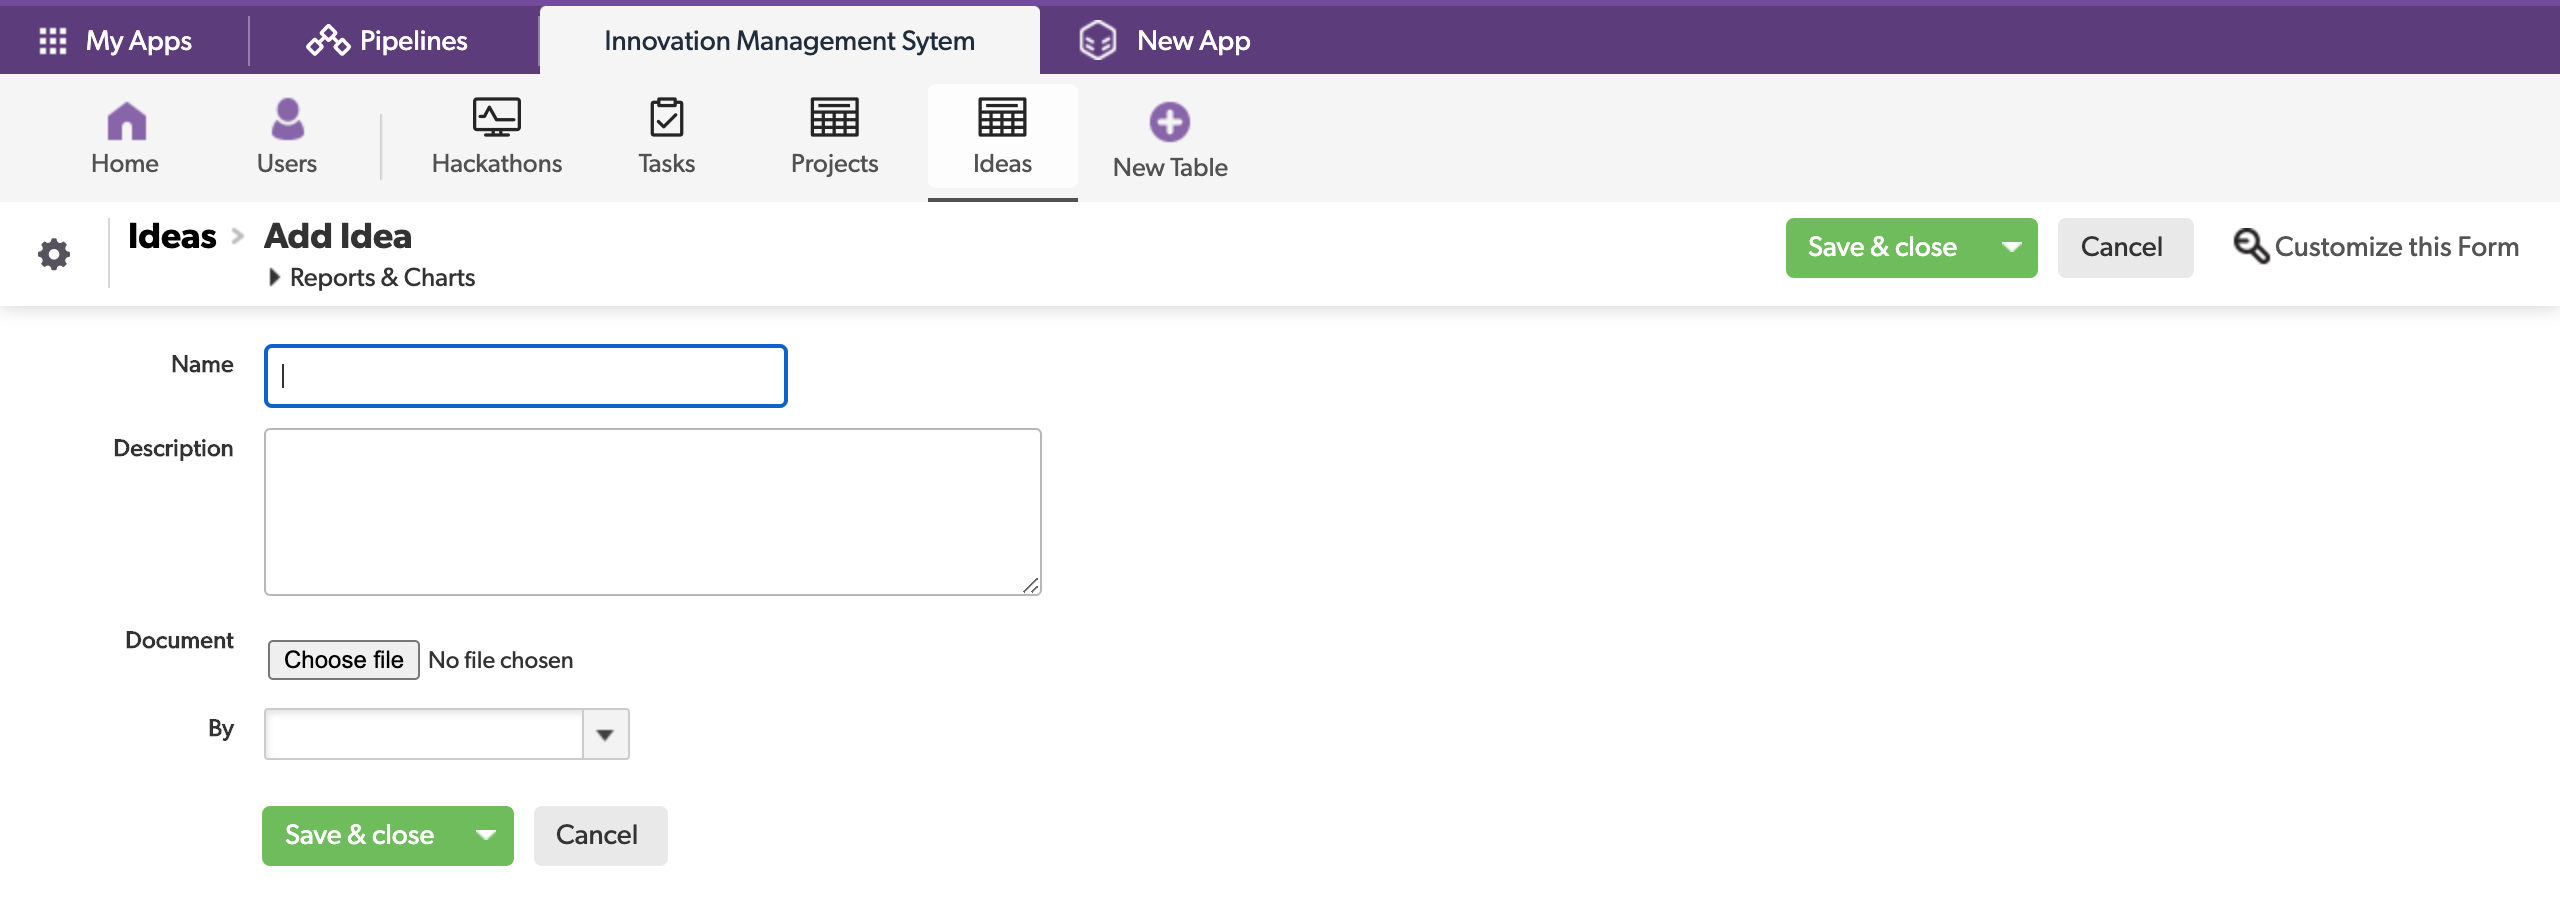The image size is (2560, 924).
Task: Click the New App label
Action: tap(1194, 41)
